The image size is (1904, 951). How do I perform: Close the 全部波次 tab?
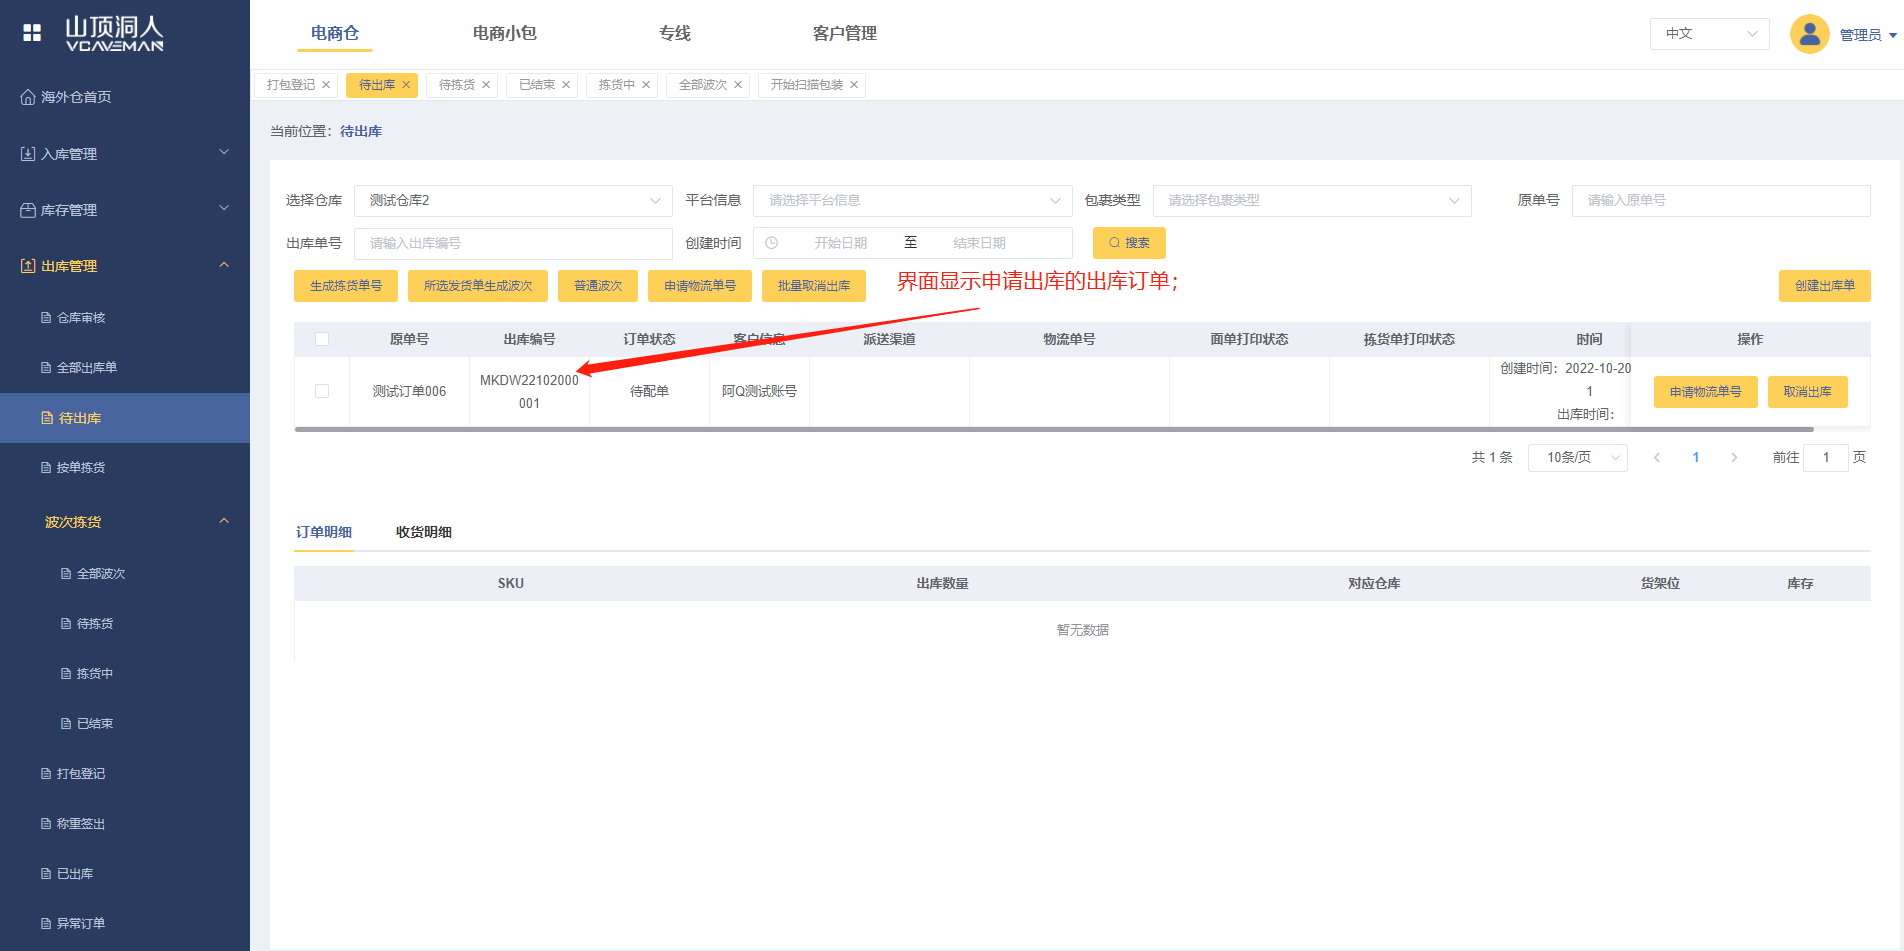pos(738,85)
